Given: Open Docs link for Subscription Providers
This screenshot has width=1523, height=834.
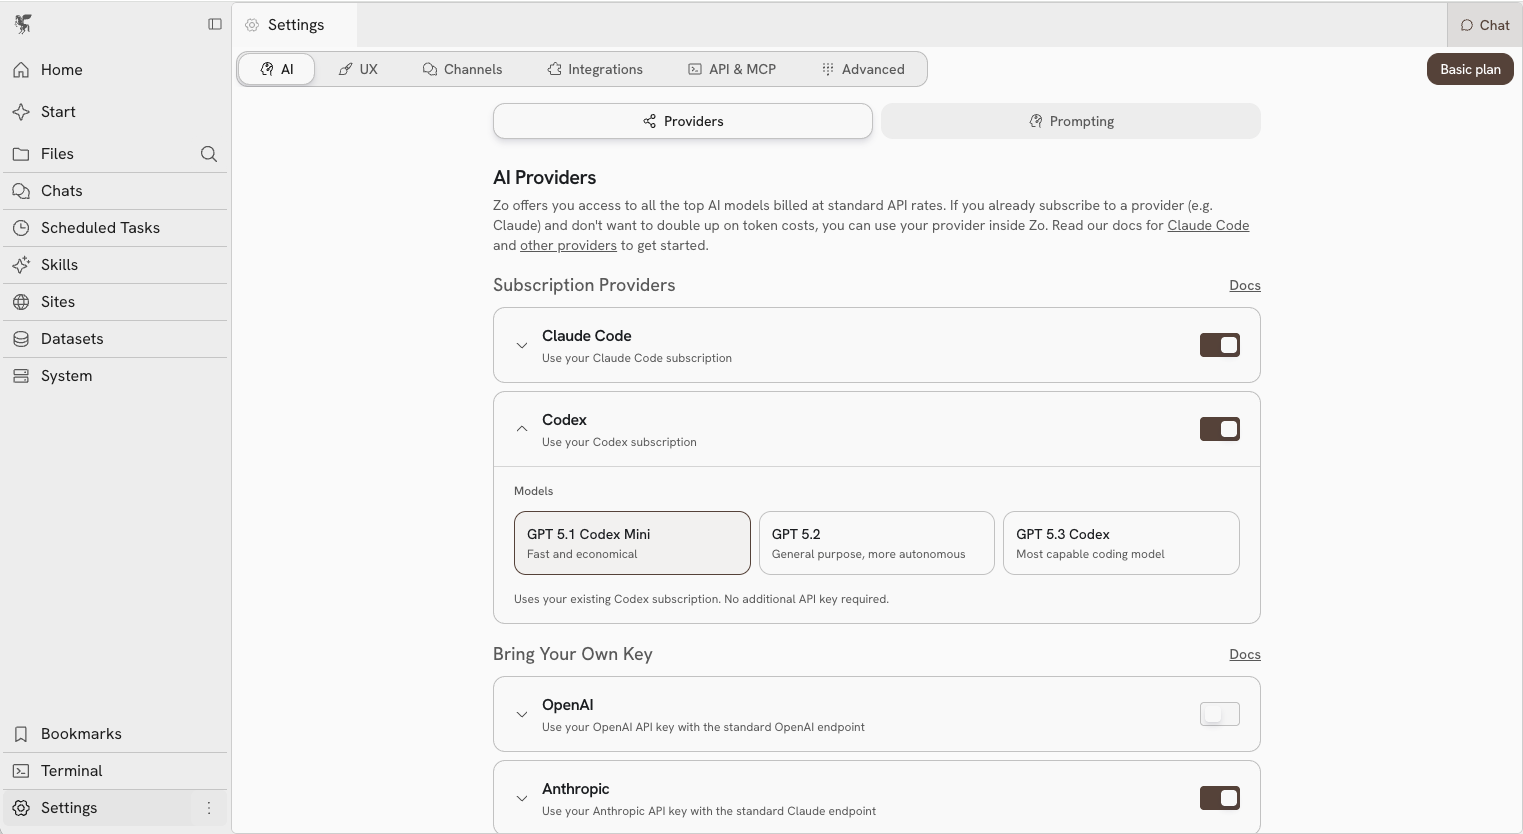Looking at the screenshot, I should (1245, 285).
